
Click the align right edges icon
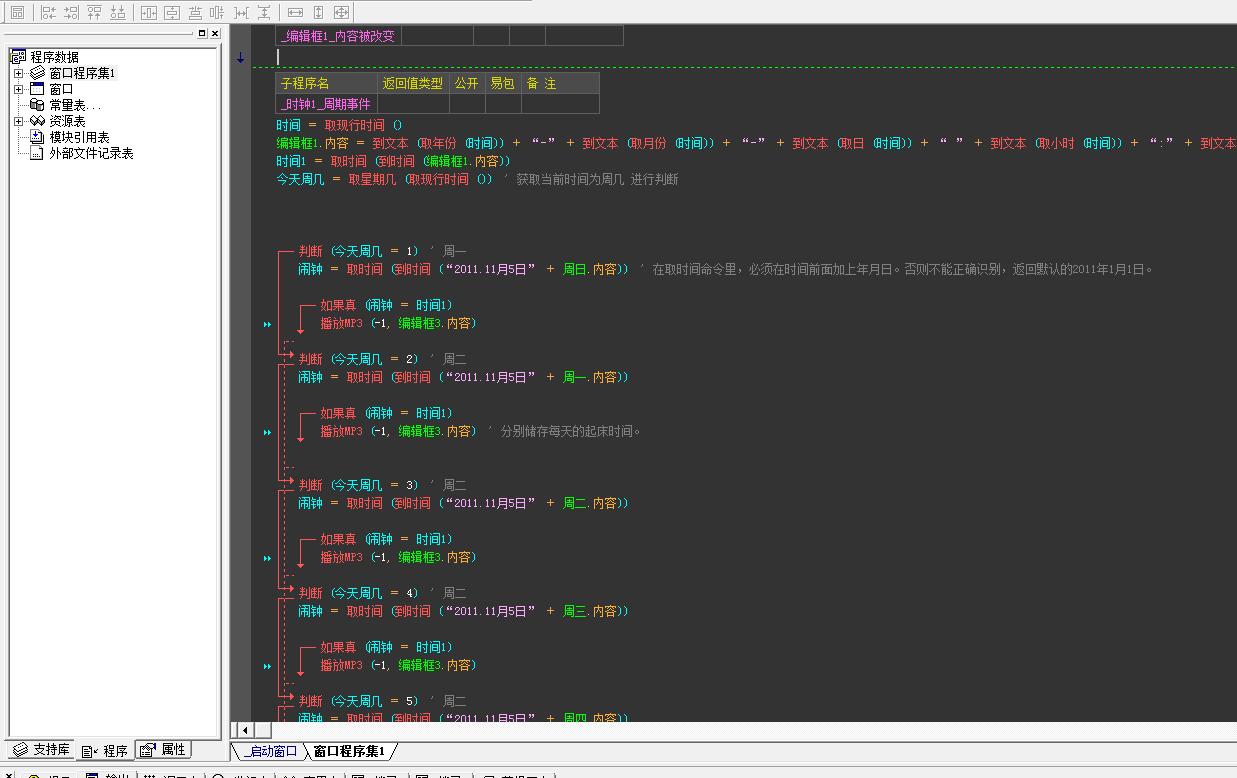click(71, 12)
